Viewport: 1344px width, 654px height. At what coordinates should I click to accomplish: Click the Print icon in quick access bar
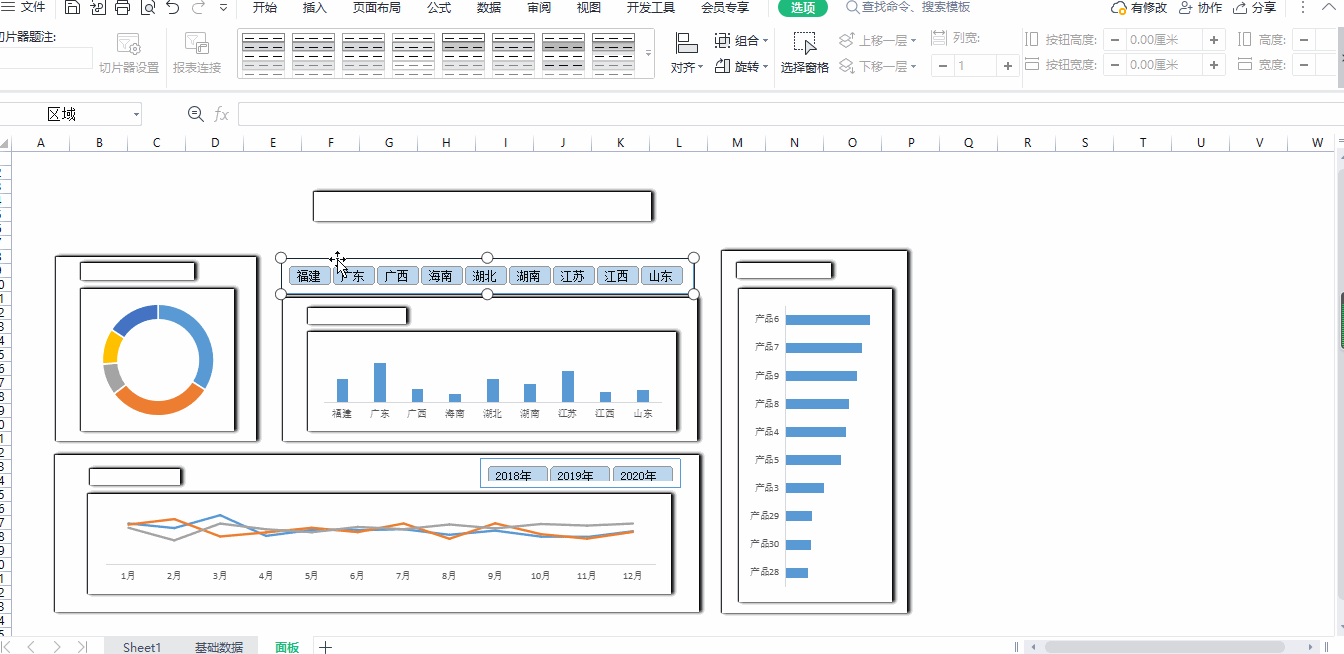point(122,8)
